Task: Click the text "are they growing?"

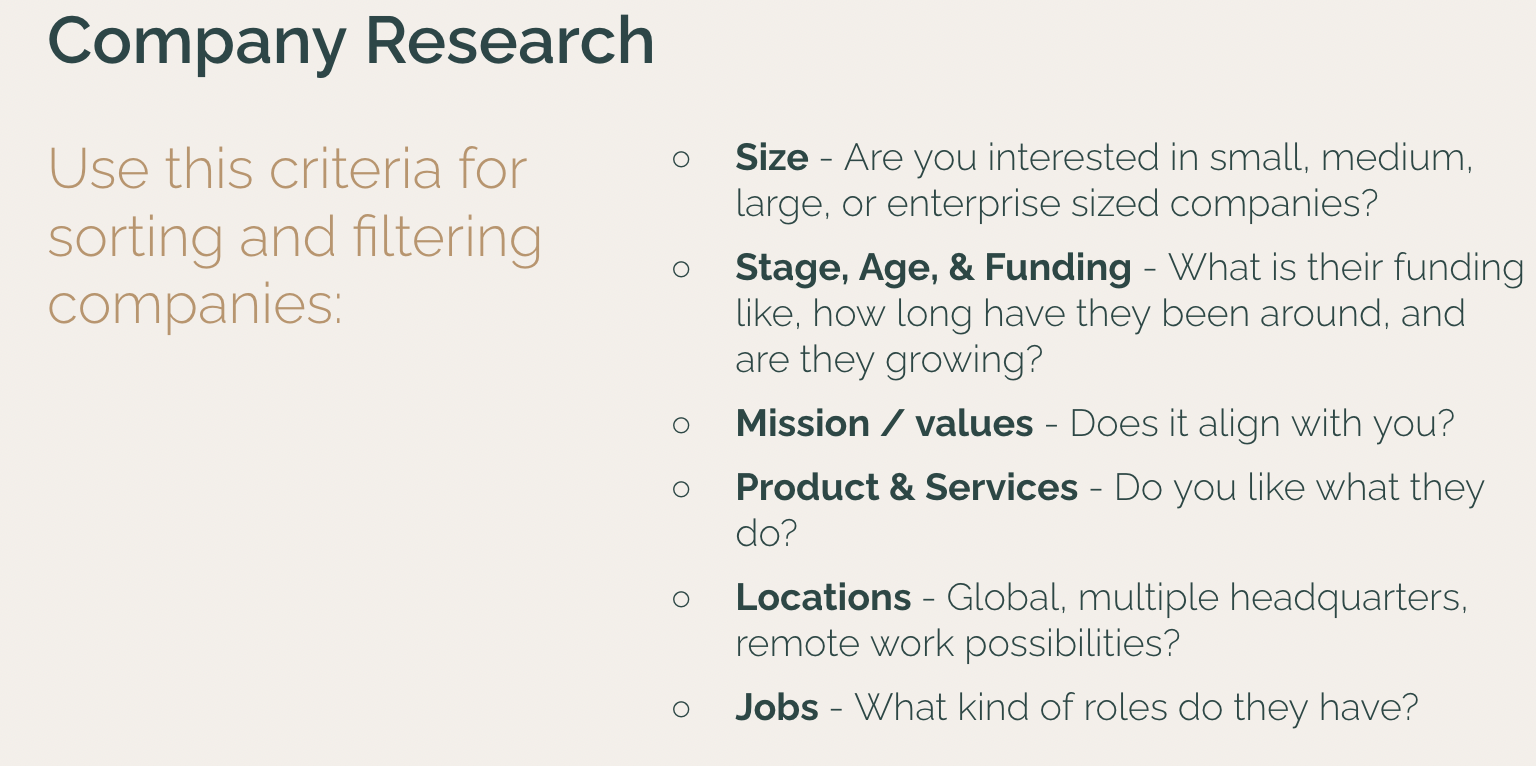Action: (888, 360)
